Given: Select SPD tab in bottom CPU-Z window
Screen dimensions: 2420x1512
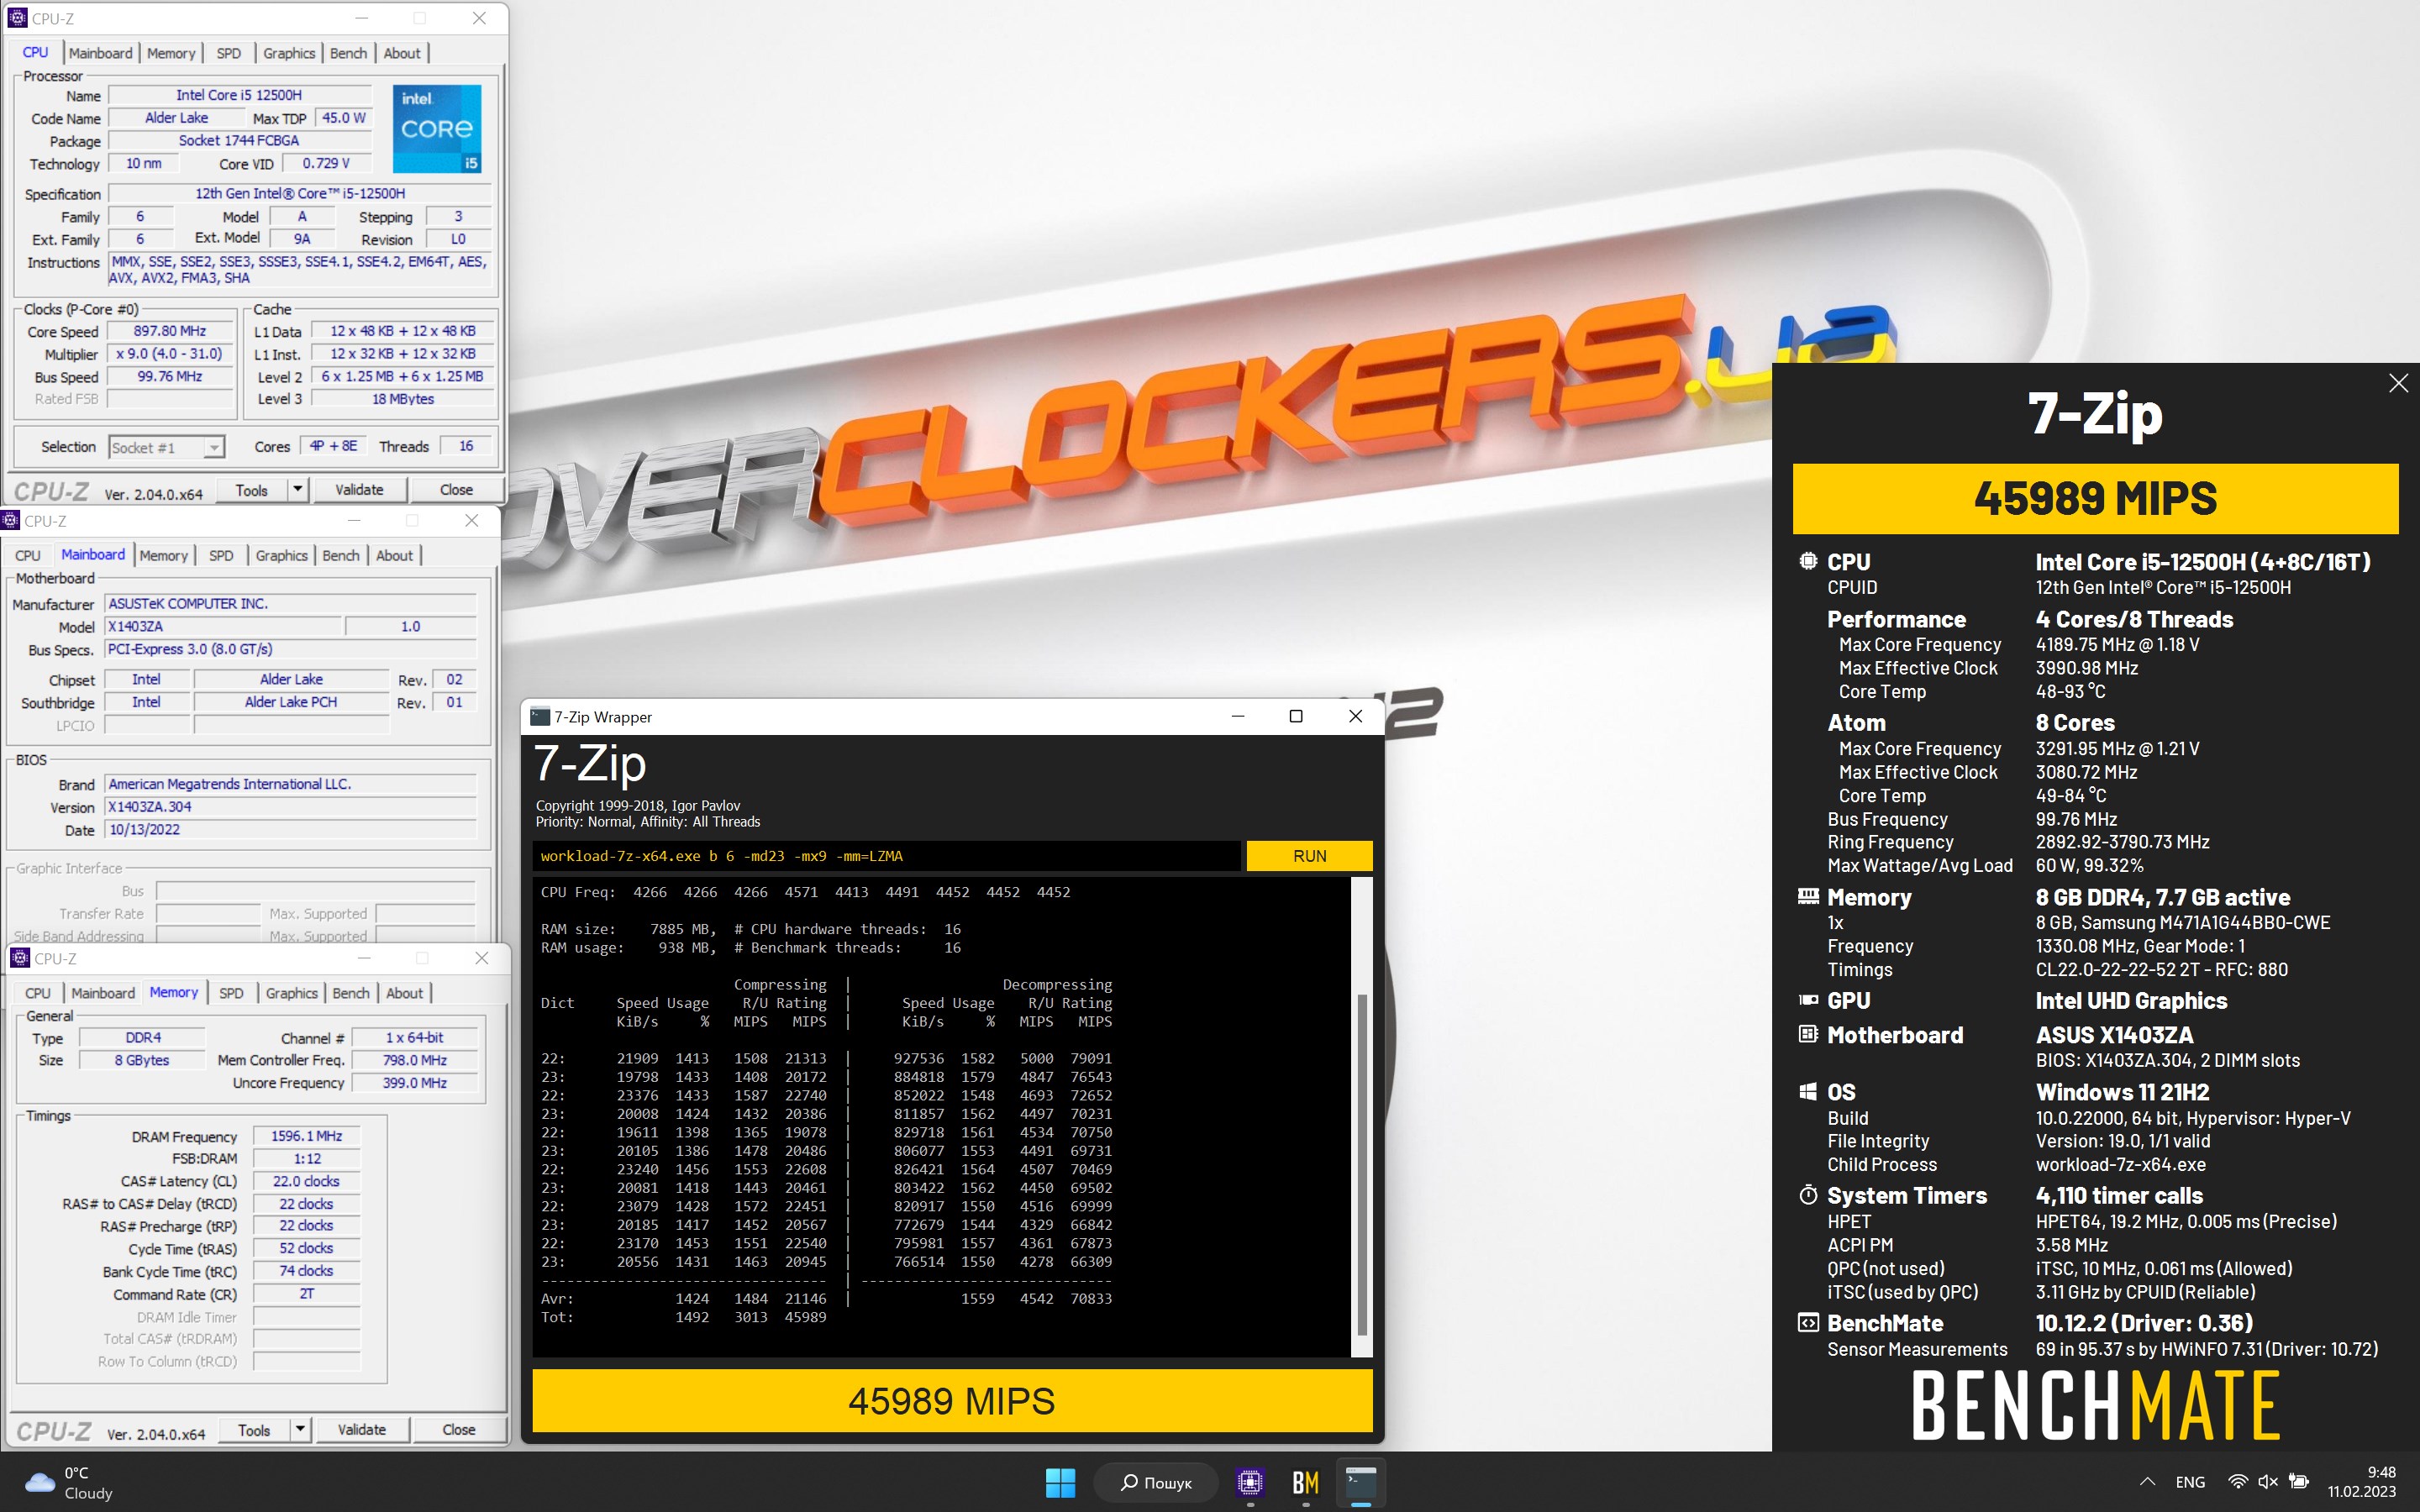Looking at the screenshot, I should [x=231, y=993].
